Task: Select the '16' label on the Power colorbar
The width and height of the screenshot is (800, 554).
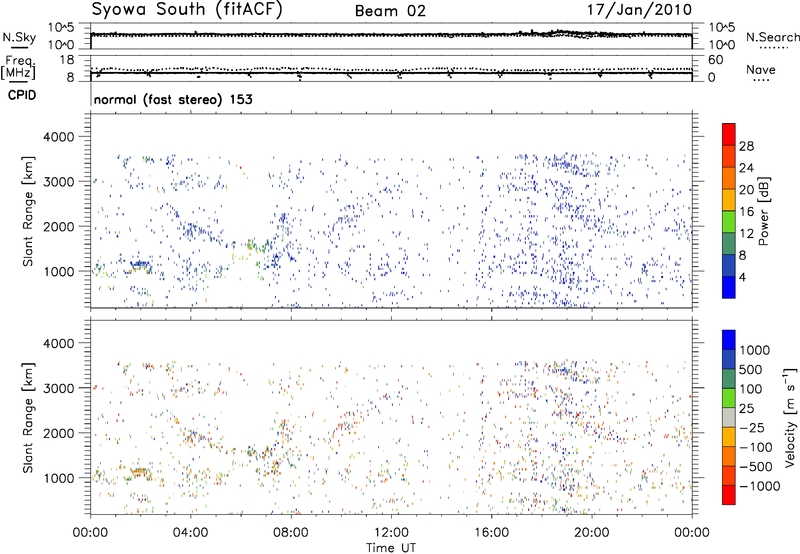Action: point(746,212)
